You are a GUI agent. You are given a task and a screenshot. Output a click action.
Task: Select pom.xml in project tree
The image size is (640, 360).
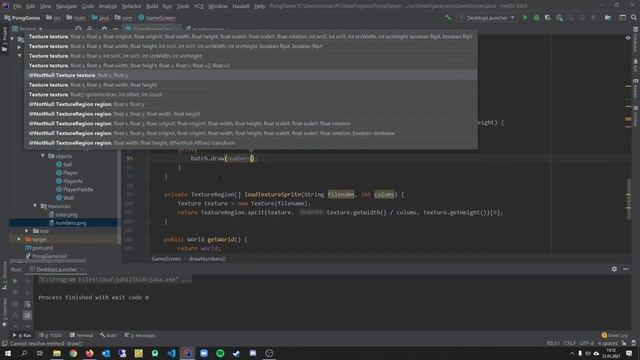pos(42,248)
